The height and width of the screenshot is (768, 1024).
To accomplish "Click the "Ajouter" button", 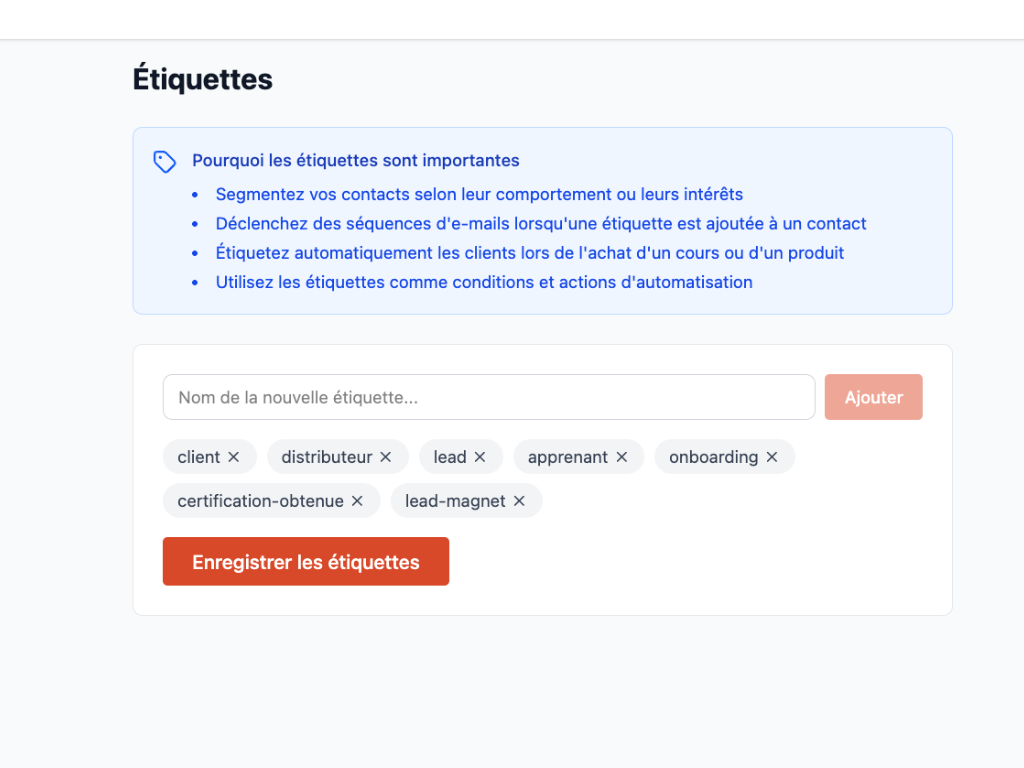I will tap(873, 396).
